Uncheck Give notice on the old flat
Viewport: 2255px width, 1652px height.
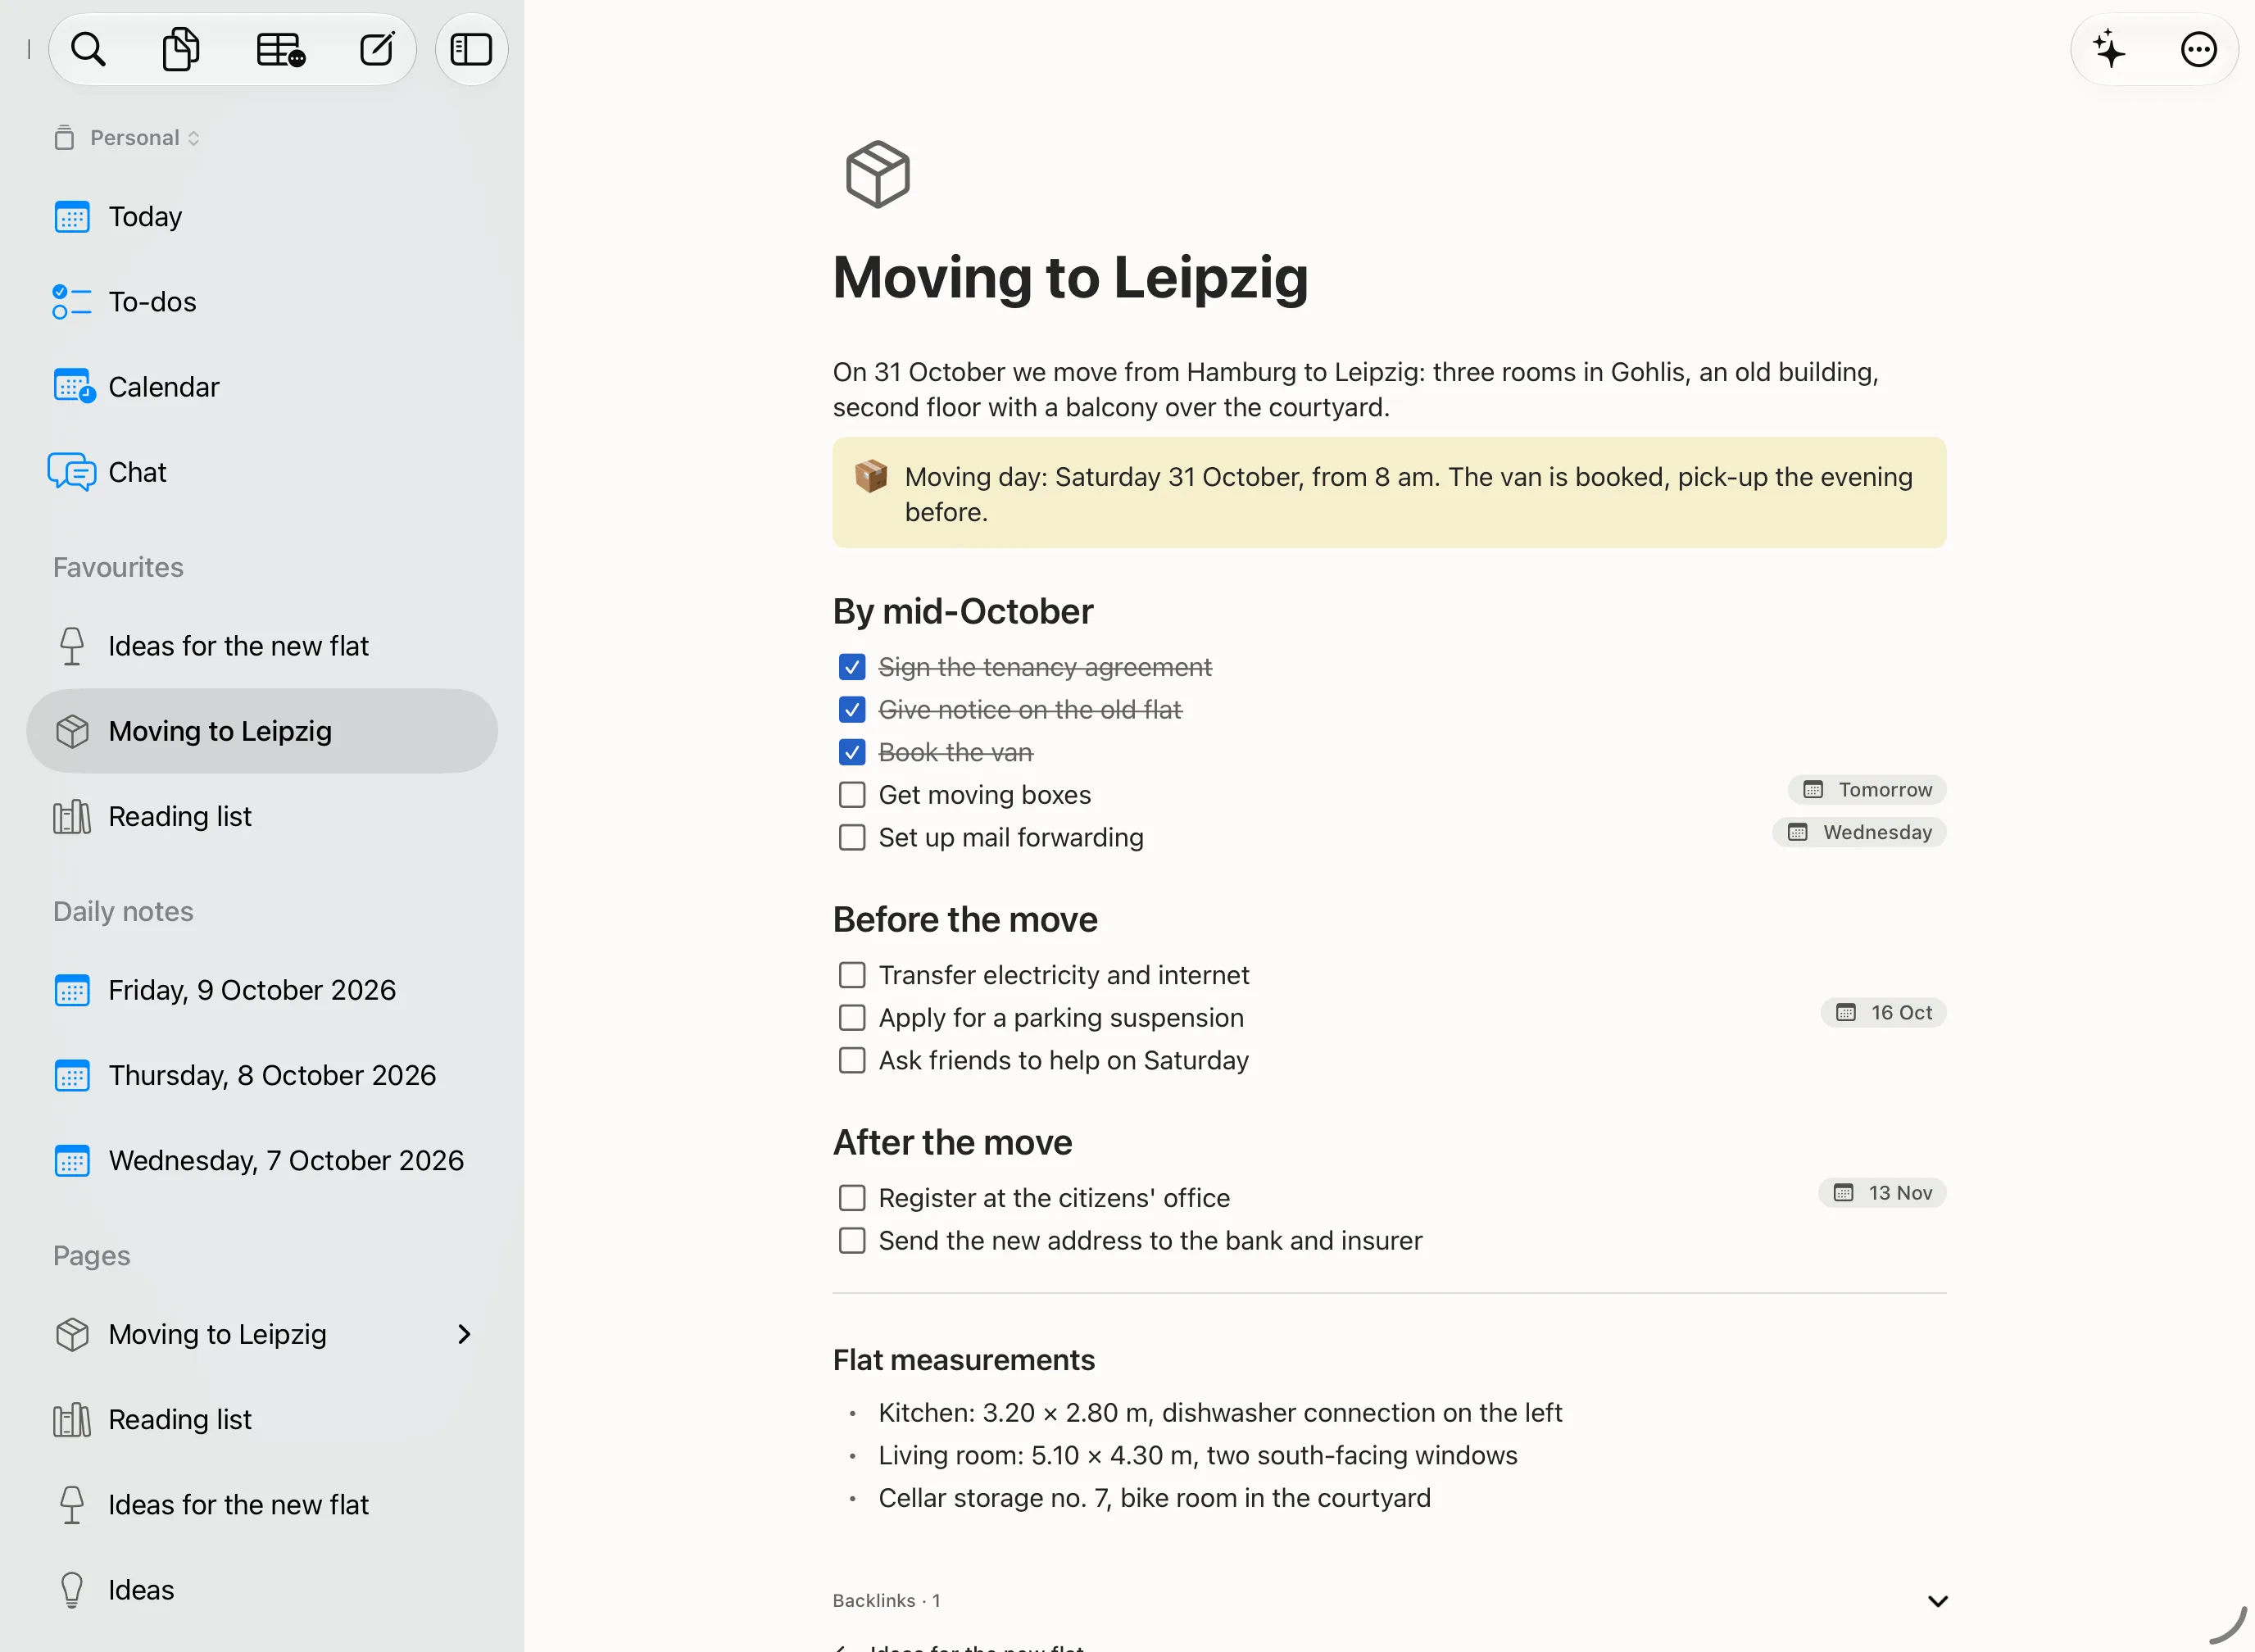[x=852, y=709]
